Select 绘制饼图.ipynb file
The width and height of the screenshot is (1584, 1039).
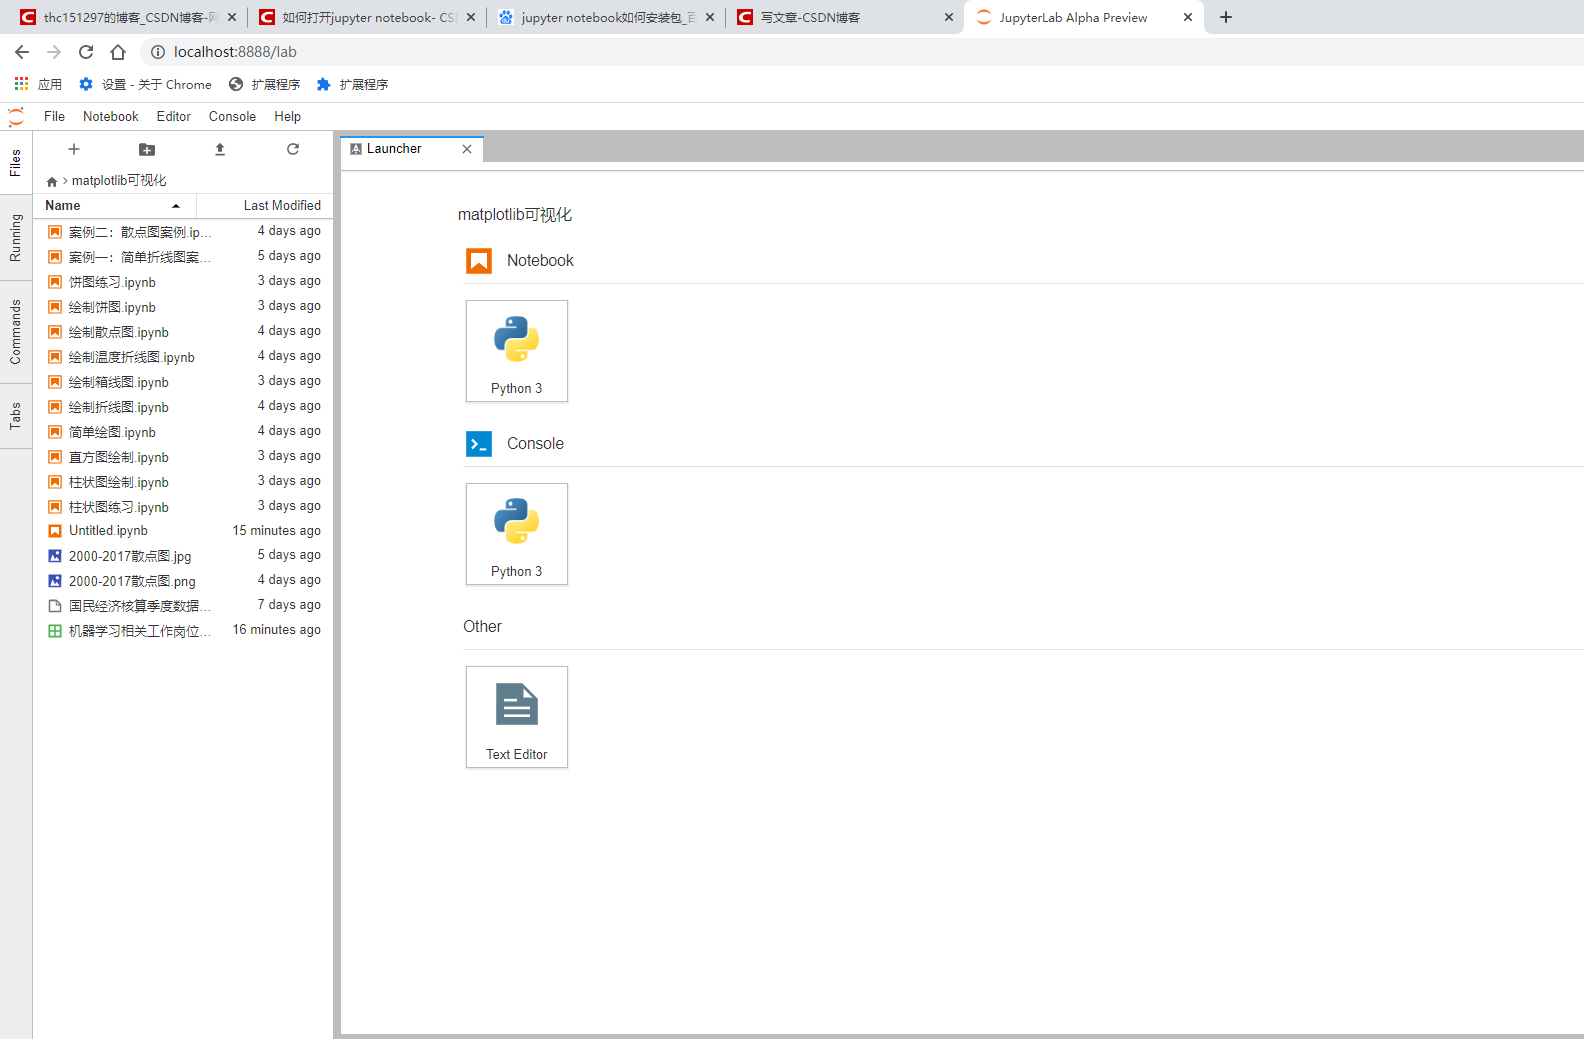183,307
